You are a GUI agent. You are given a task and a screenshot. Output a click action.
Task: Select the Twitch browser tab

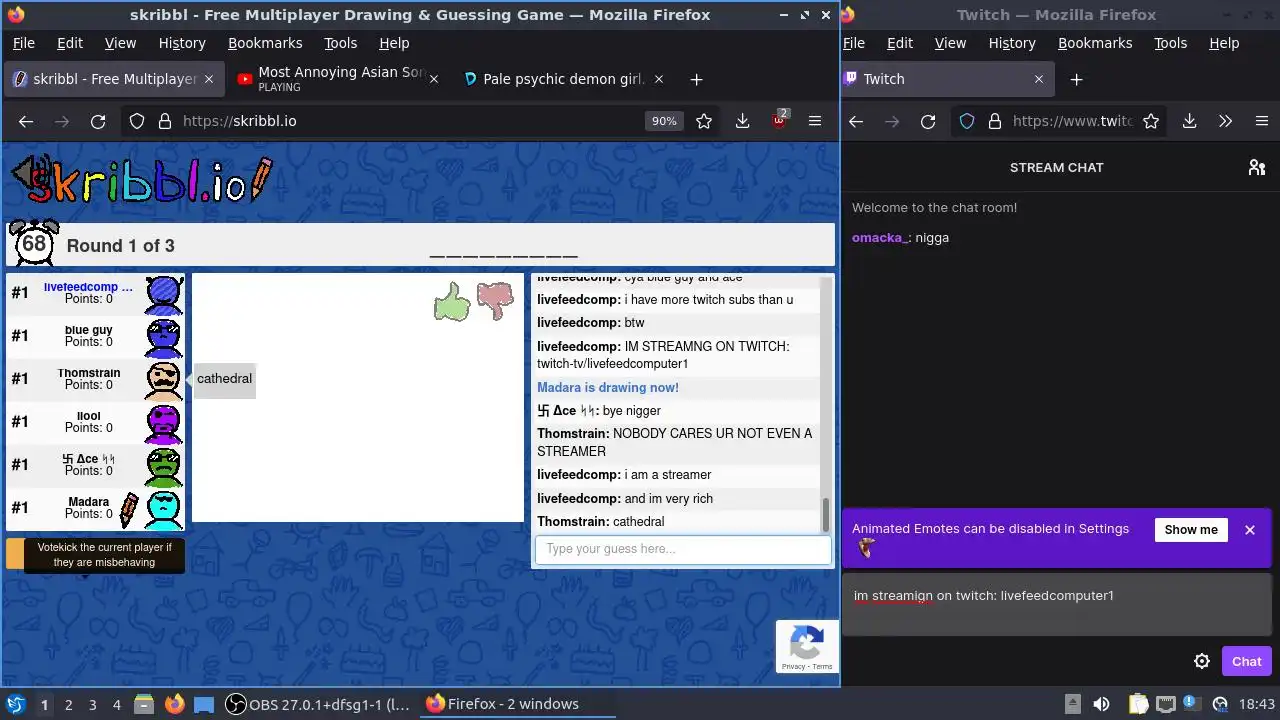[945, 79]
